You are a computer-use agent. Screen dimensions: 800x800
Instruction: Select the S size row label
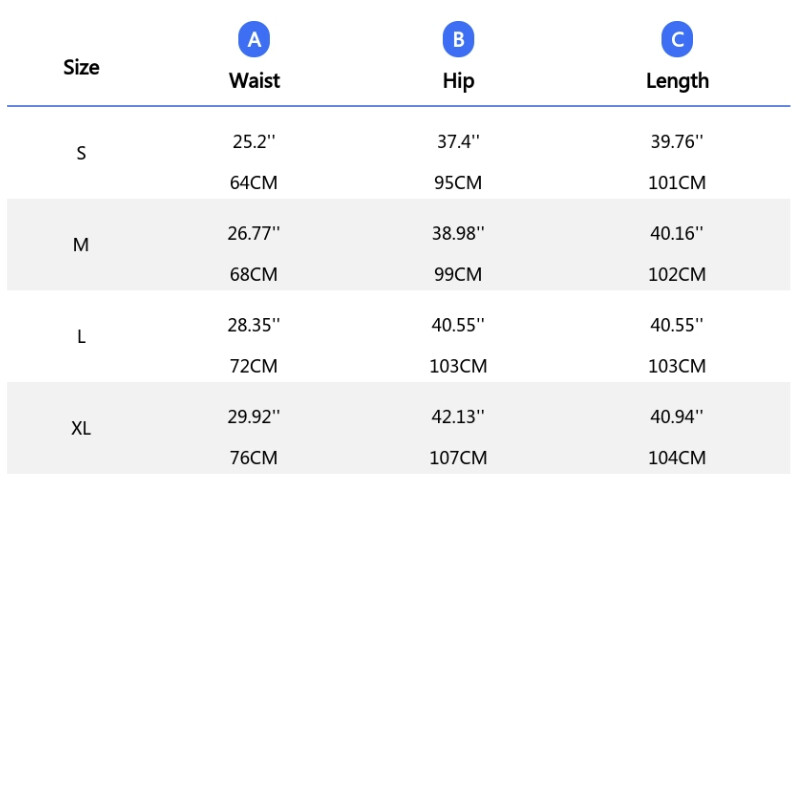(81, 153)
